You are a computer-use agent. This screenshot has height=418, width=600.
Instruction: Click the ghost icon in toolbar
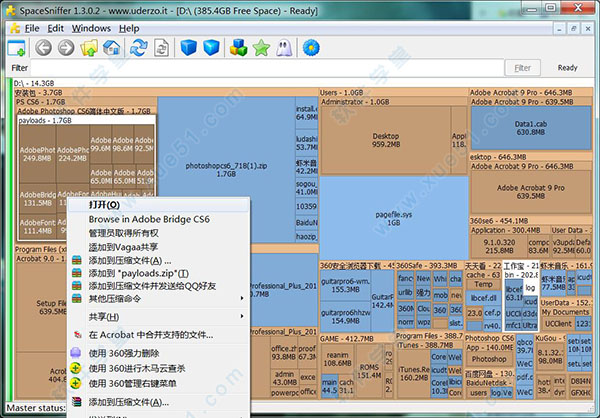(x=284, y=48)
